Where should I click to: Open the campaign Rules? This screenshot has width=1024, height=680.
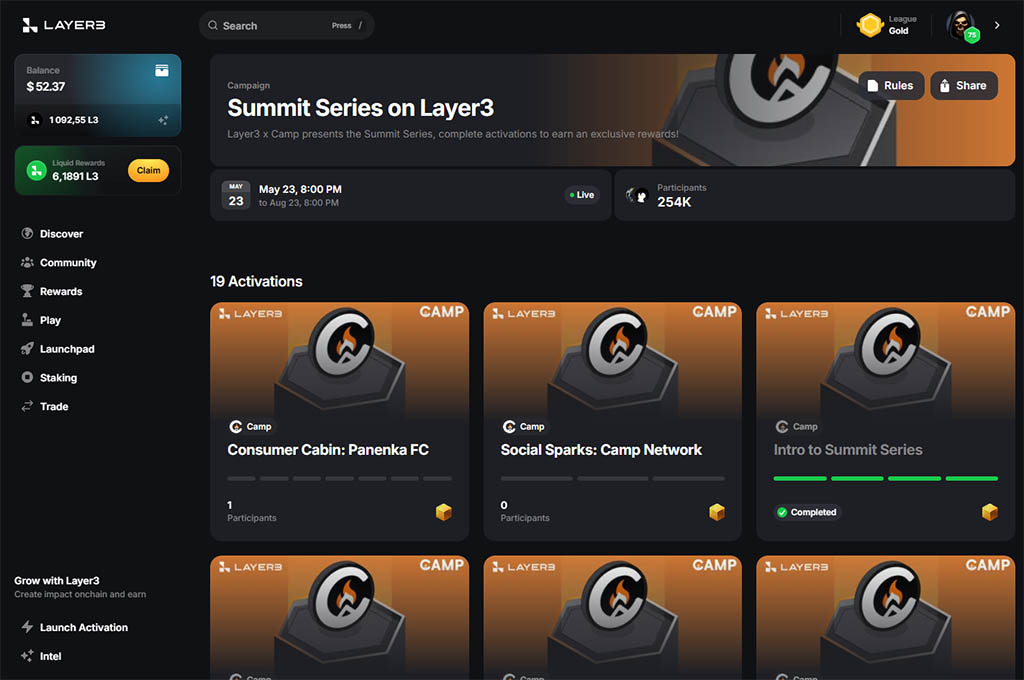point(891,86)
